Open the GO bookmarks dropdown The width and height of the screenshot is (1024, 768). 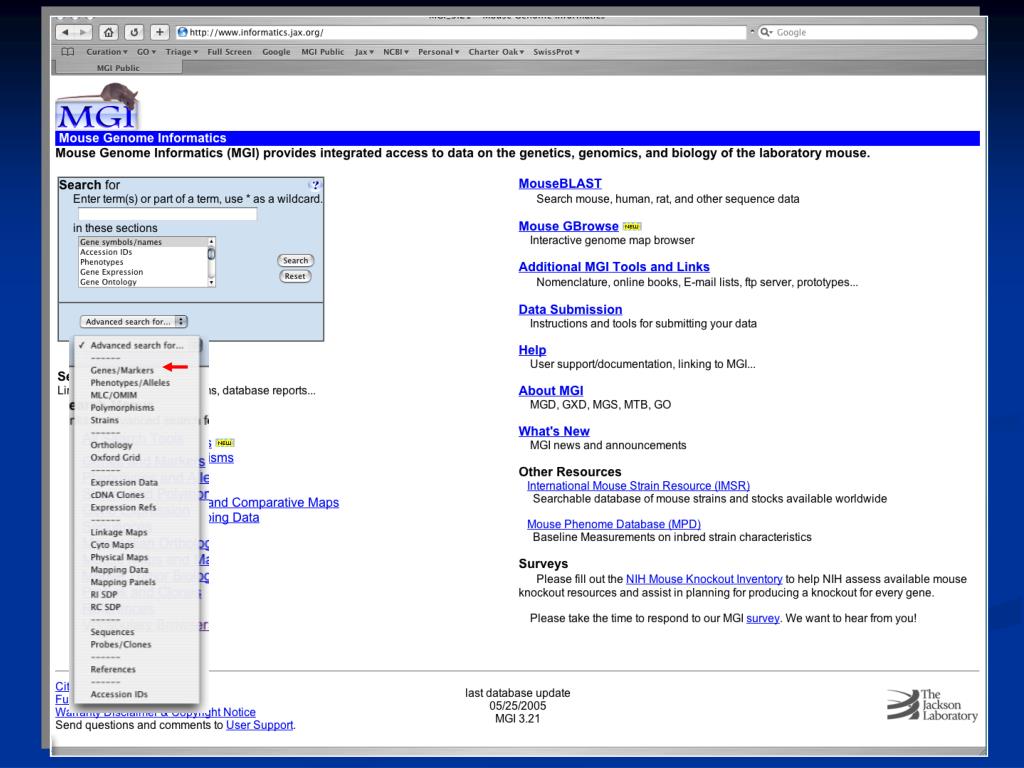146,52
